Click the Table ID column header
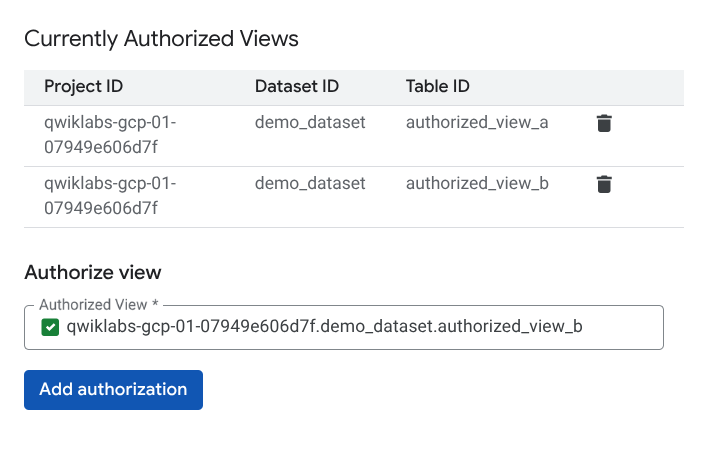The width and height of the screenshot is (713, 462). pyautogui.click(x=438, y=87)
